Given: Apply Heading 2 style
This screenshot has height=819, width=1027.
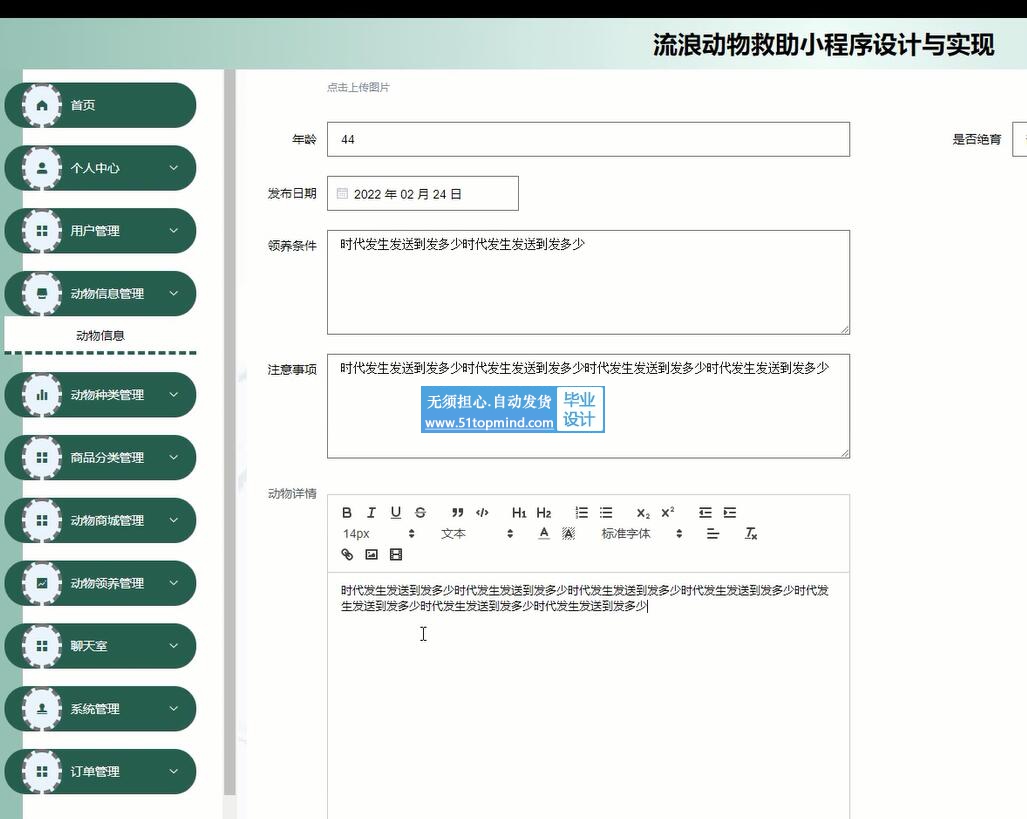Looking at the screenshot, I should pyautogui.click(x=544, y=512).
